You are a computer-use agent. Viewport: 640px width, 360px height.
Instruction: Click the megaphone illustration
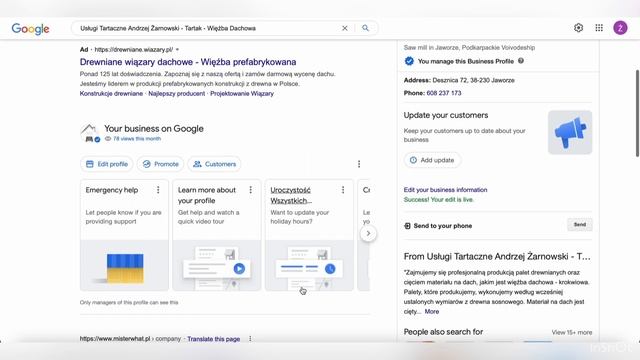[570, 132]
